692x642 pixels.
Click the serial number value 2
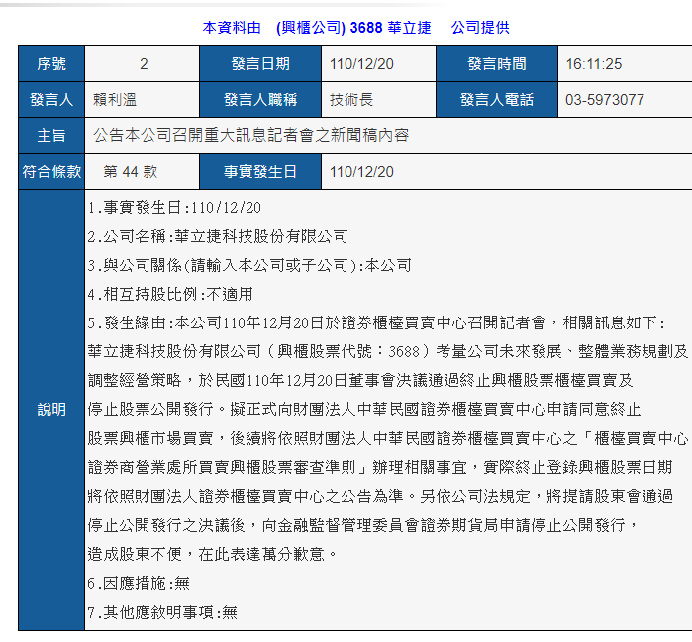(144, 64)
